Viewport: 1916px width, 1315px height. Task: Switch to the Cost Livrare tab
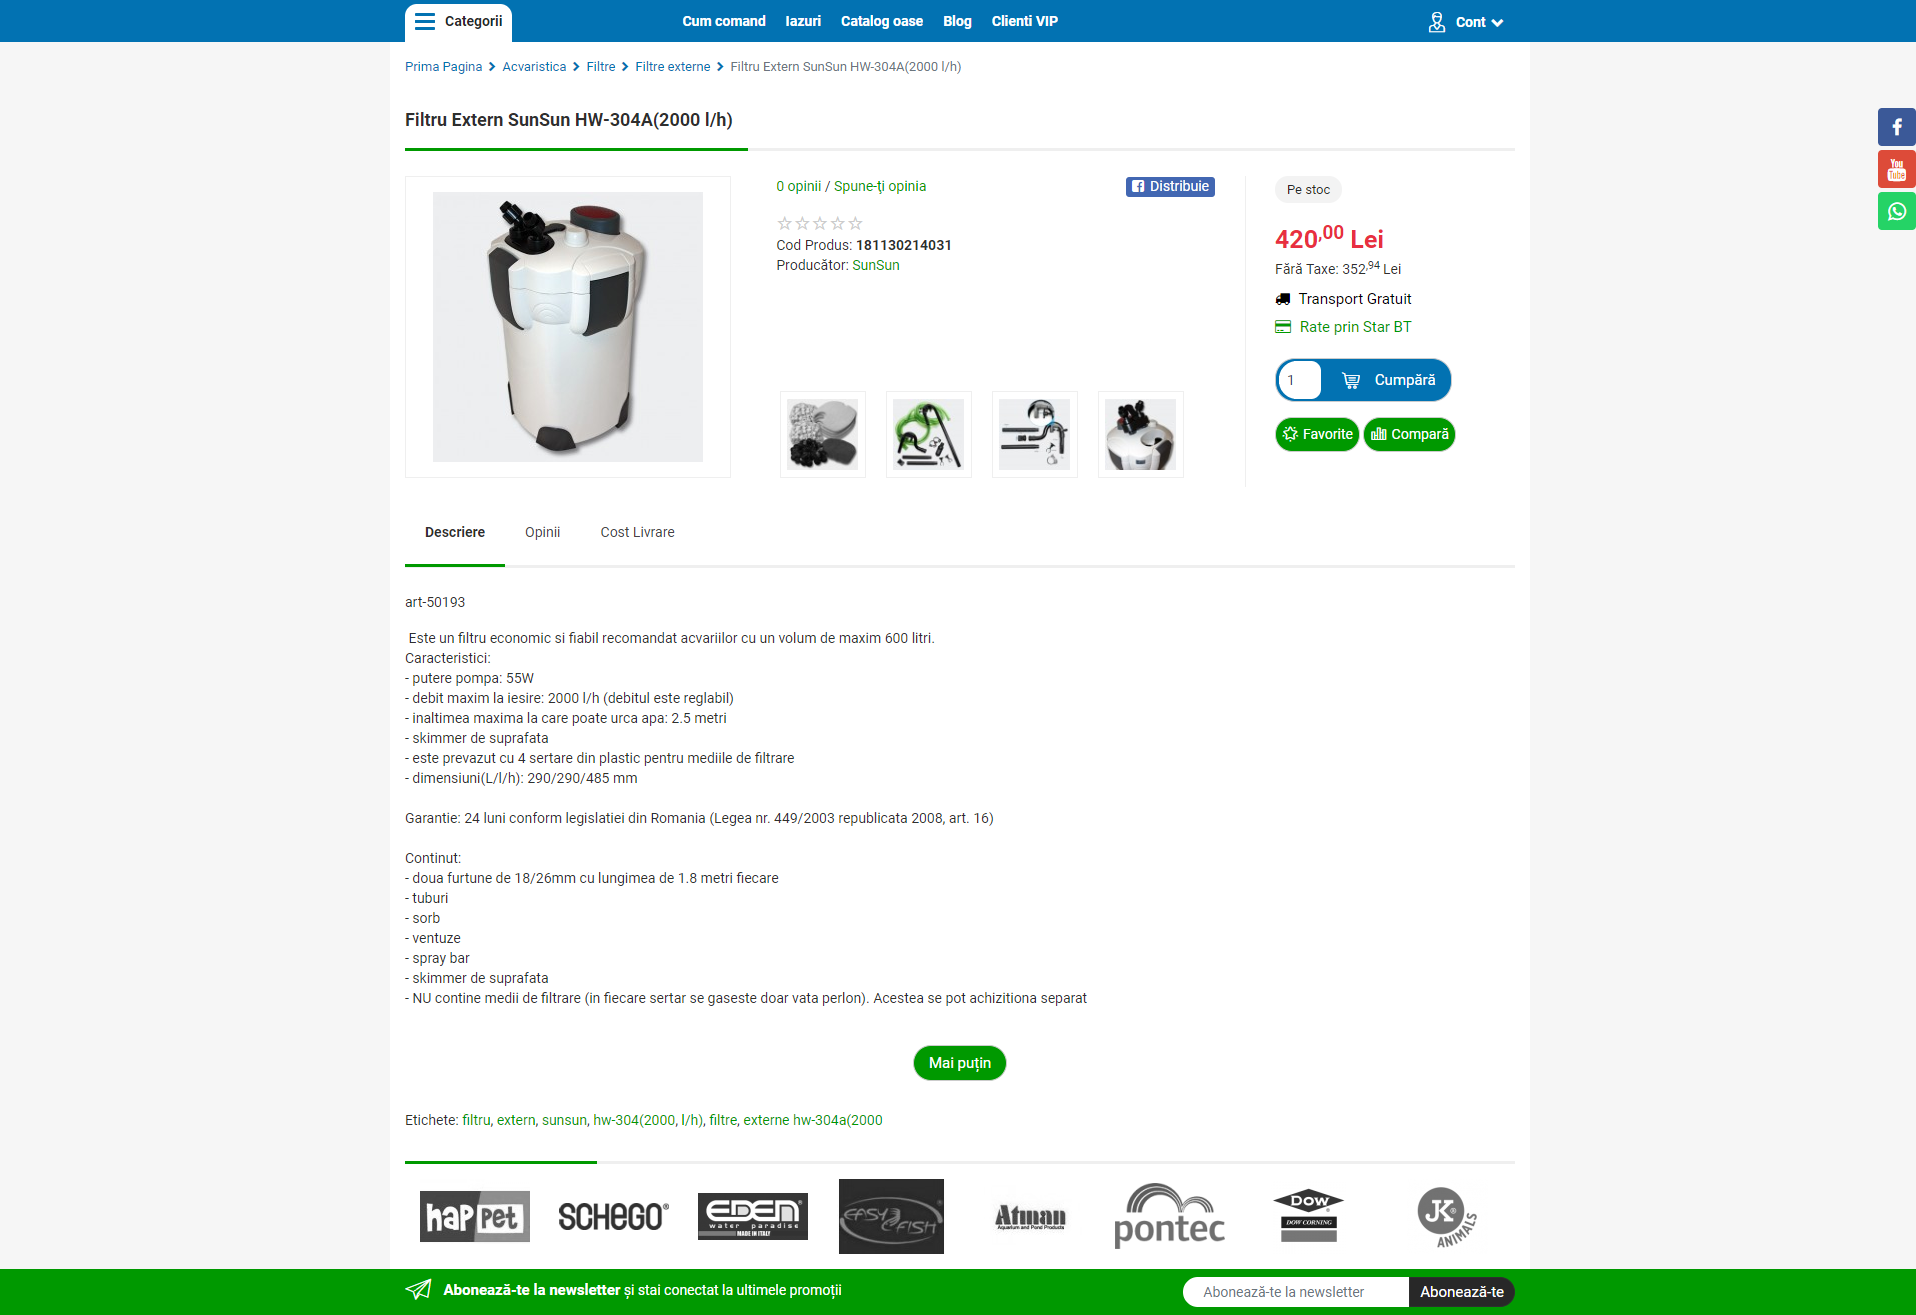tap(638, 532)
